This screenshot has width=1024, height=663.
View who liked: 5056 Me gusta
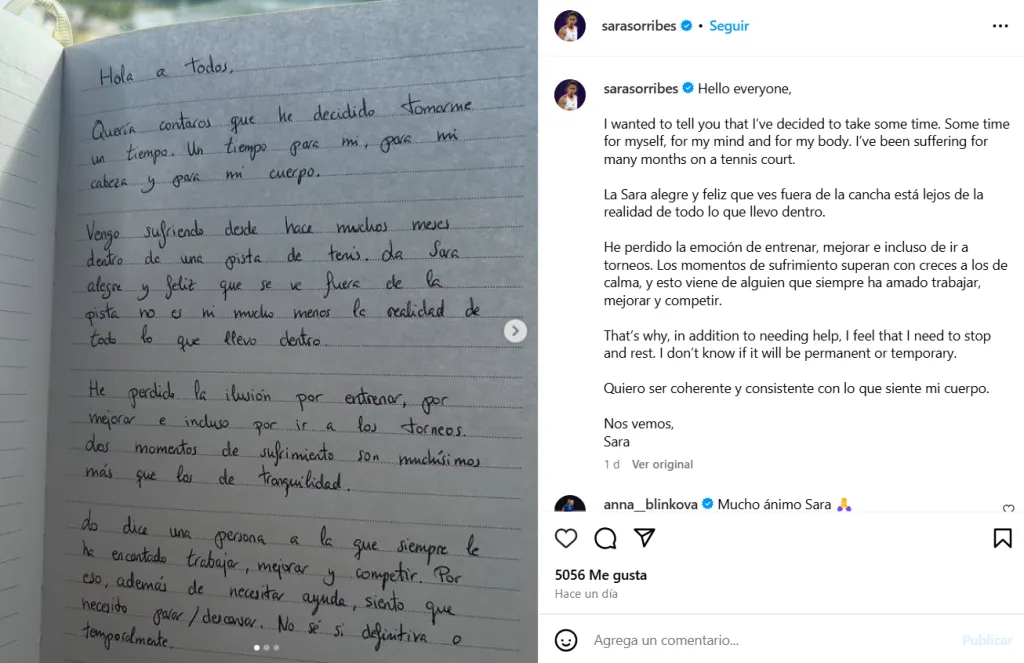[601, 575]
